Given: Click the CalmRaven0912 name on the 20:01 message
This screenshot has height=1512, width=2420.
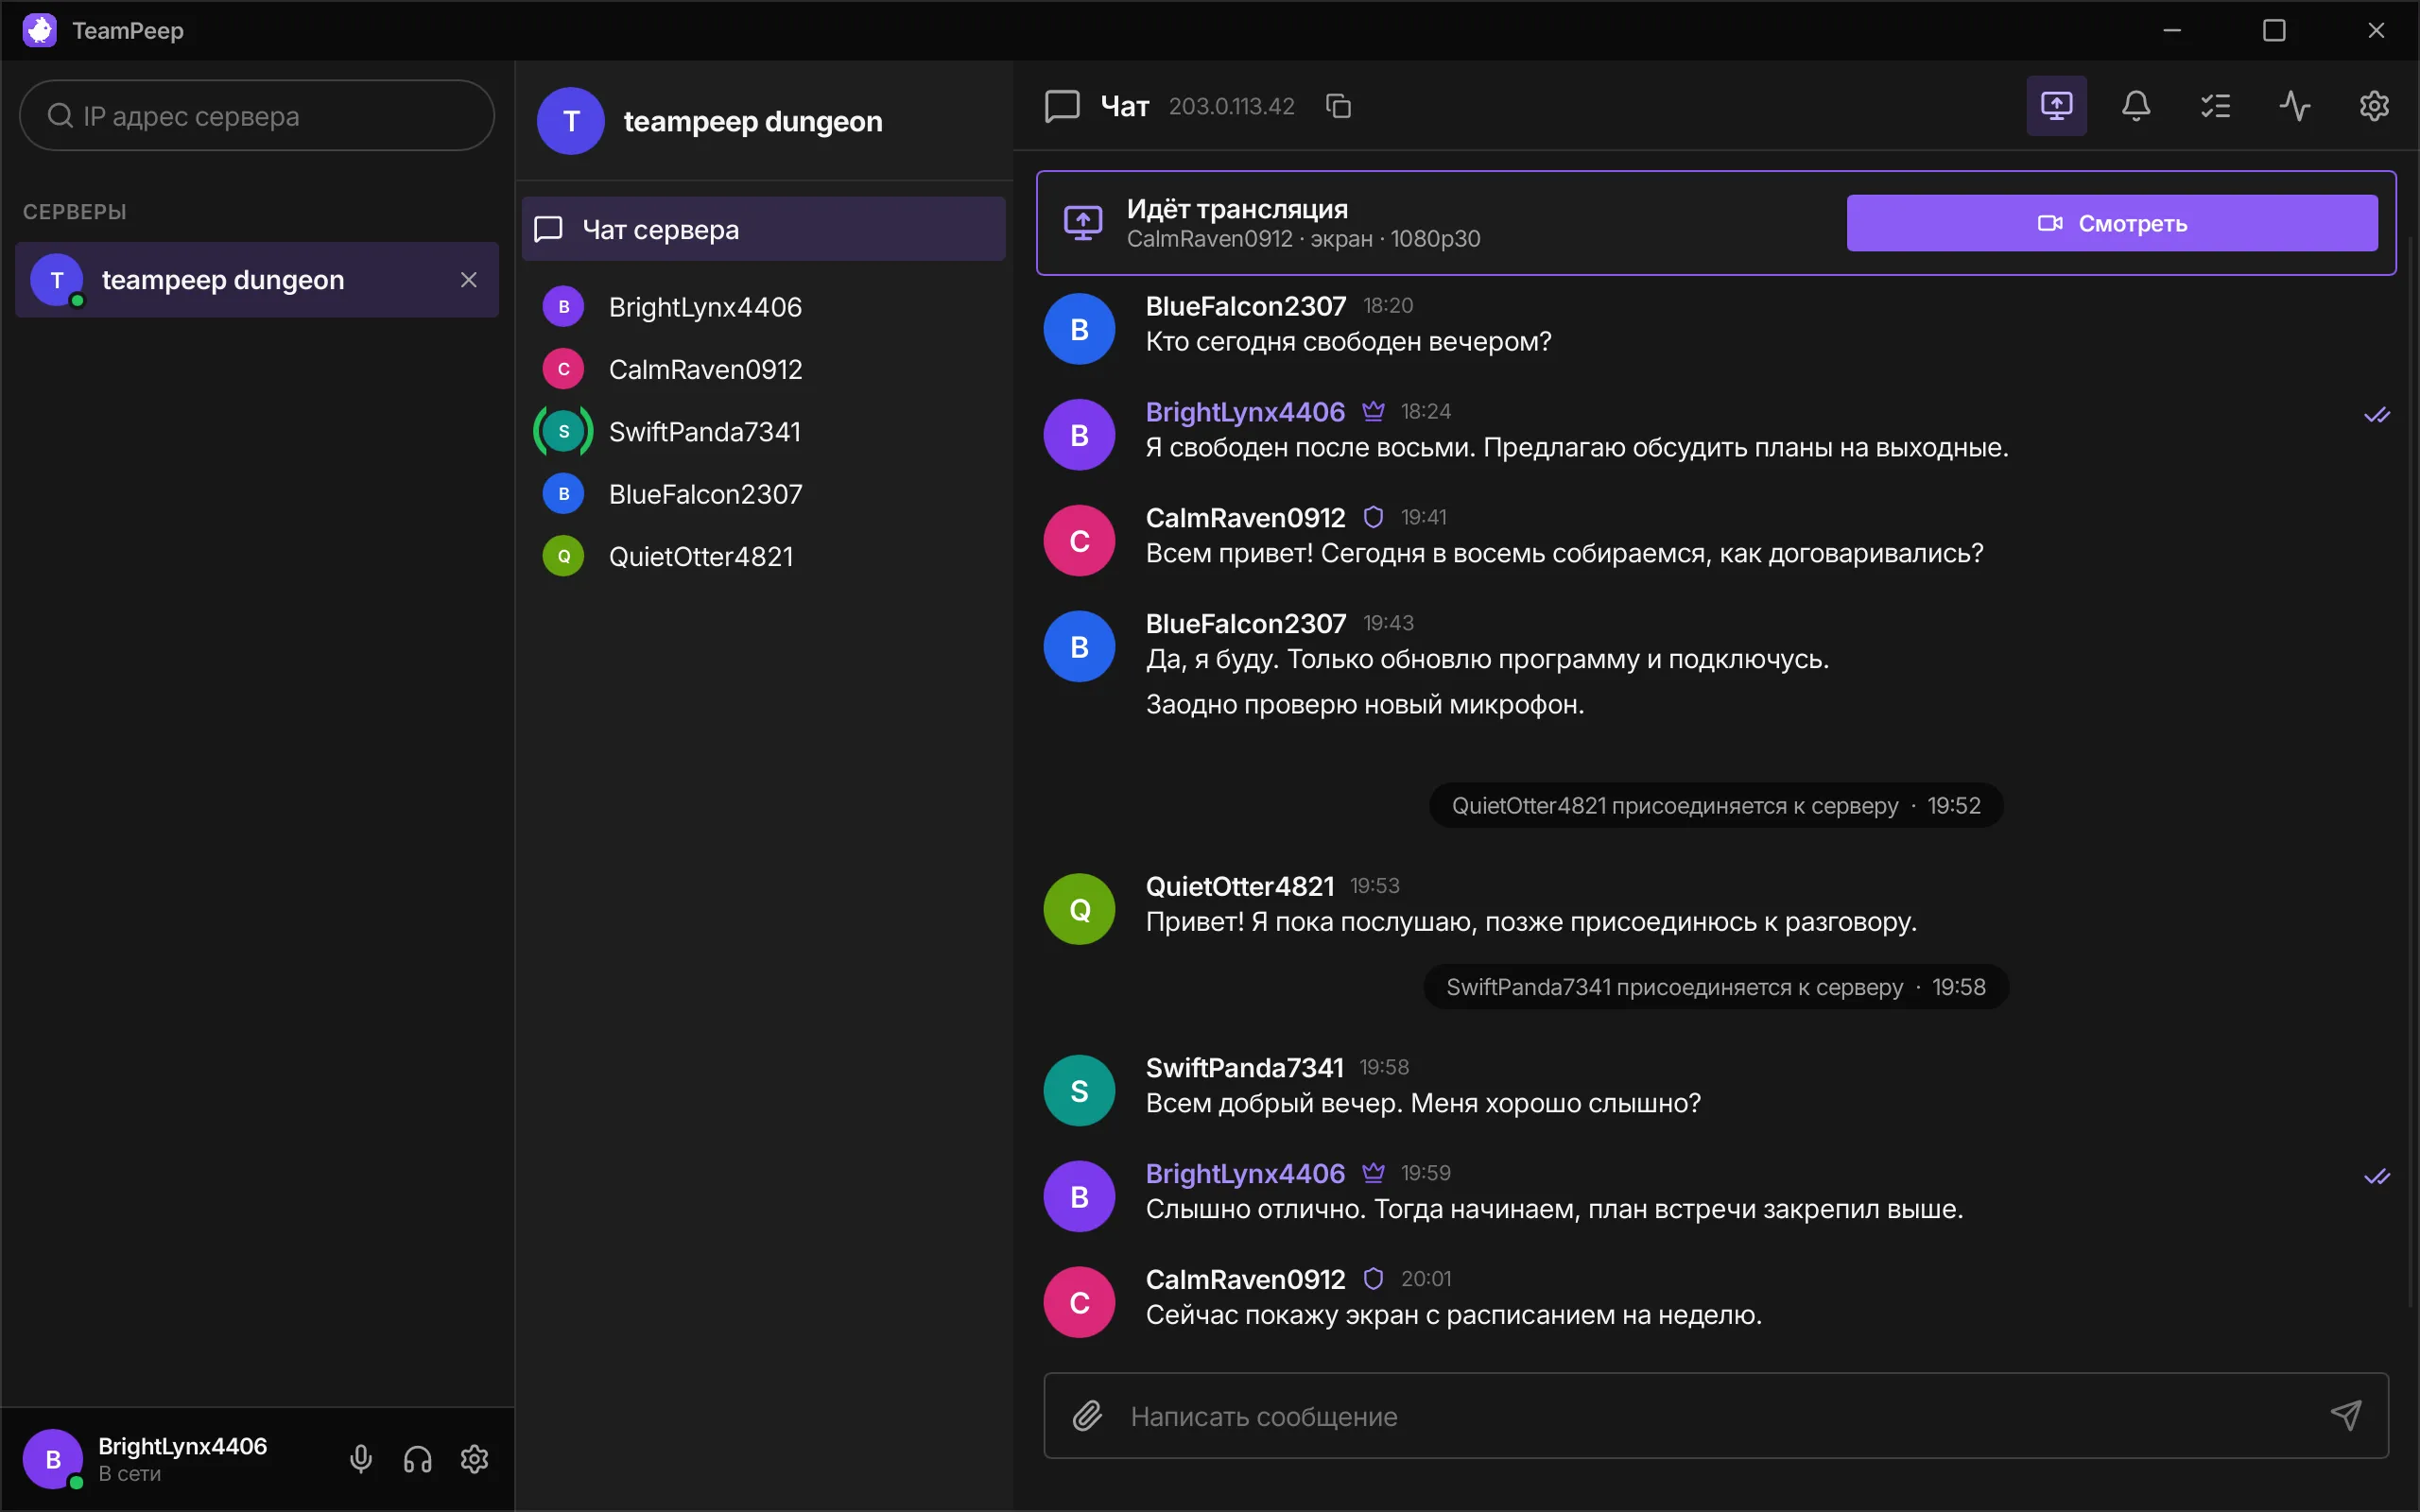Looking at the screenshot, I should tap(1245, 1279).
